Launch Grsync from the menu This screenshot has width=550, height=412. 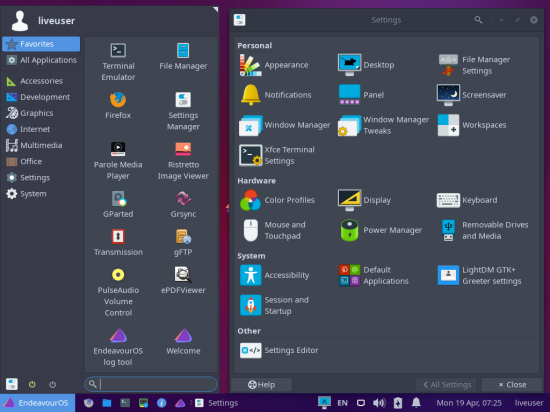(x=183, y=204)
